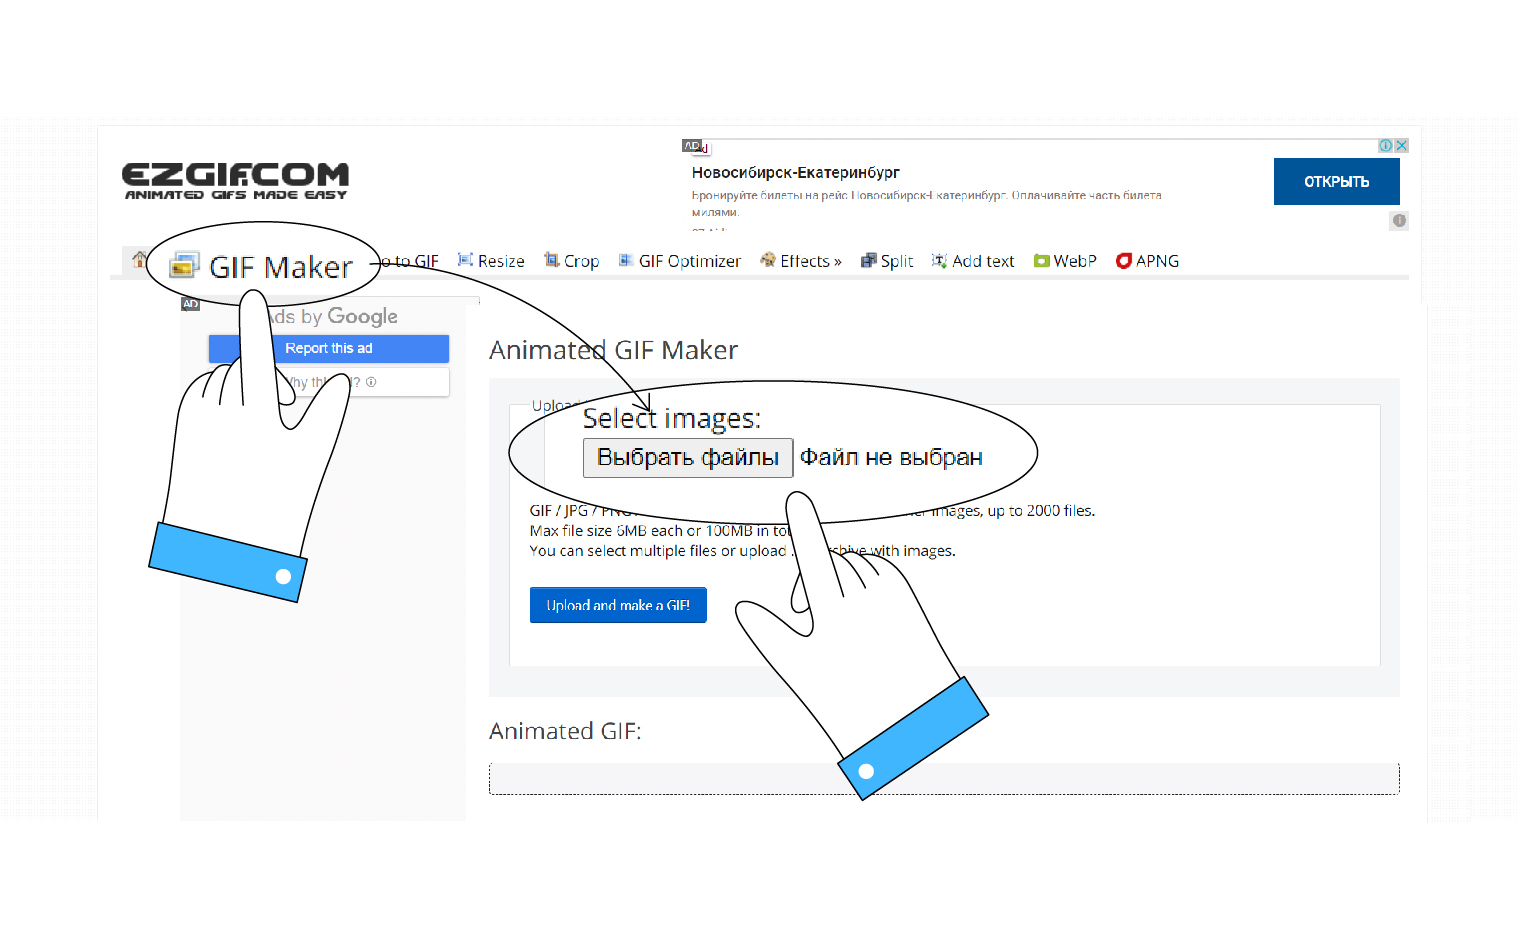1517x939 pixels.
Task: Click the Split tool icon
Action: click(x=868, y=261)
